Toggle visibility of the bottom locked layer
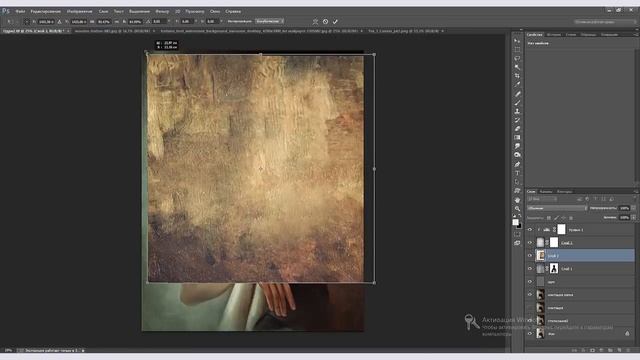The width and height of the screenshot is (640, 360). (x=530, y=333)
